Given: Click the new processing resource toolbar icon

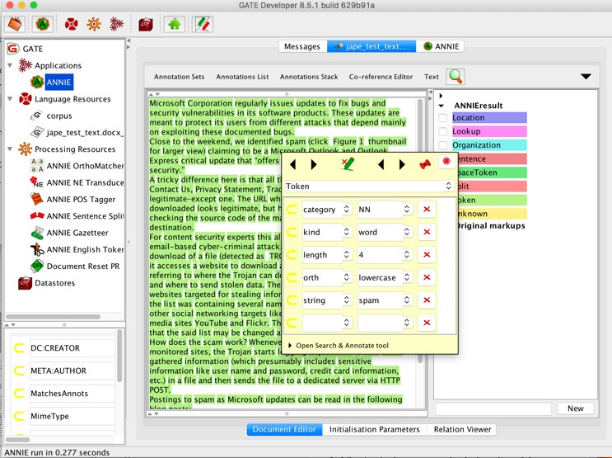Looking at the screenshot, I should click(x=94, y=24).
